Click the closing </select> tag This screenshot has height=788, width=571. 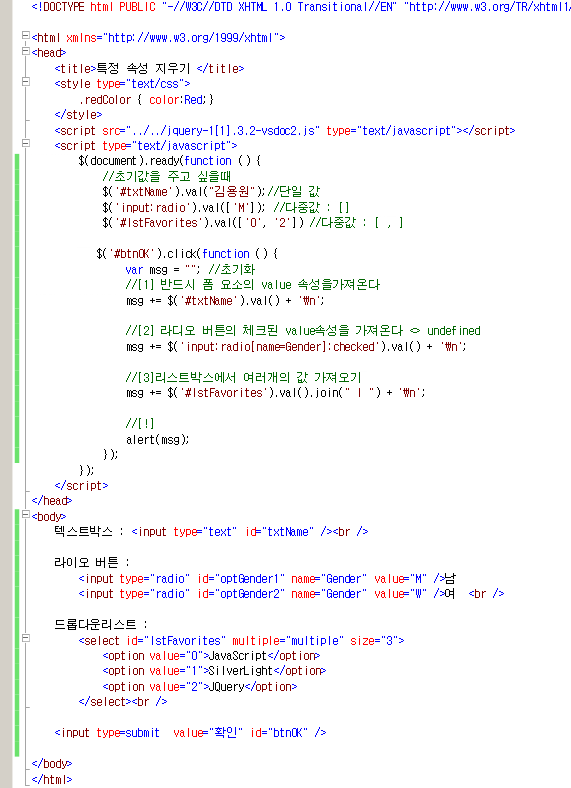[x=105, y=702]
